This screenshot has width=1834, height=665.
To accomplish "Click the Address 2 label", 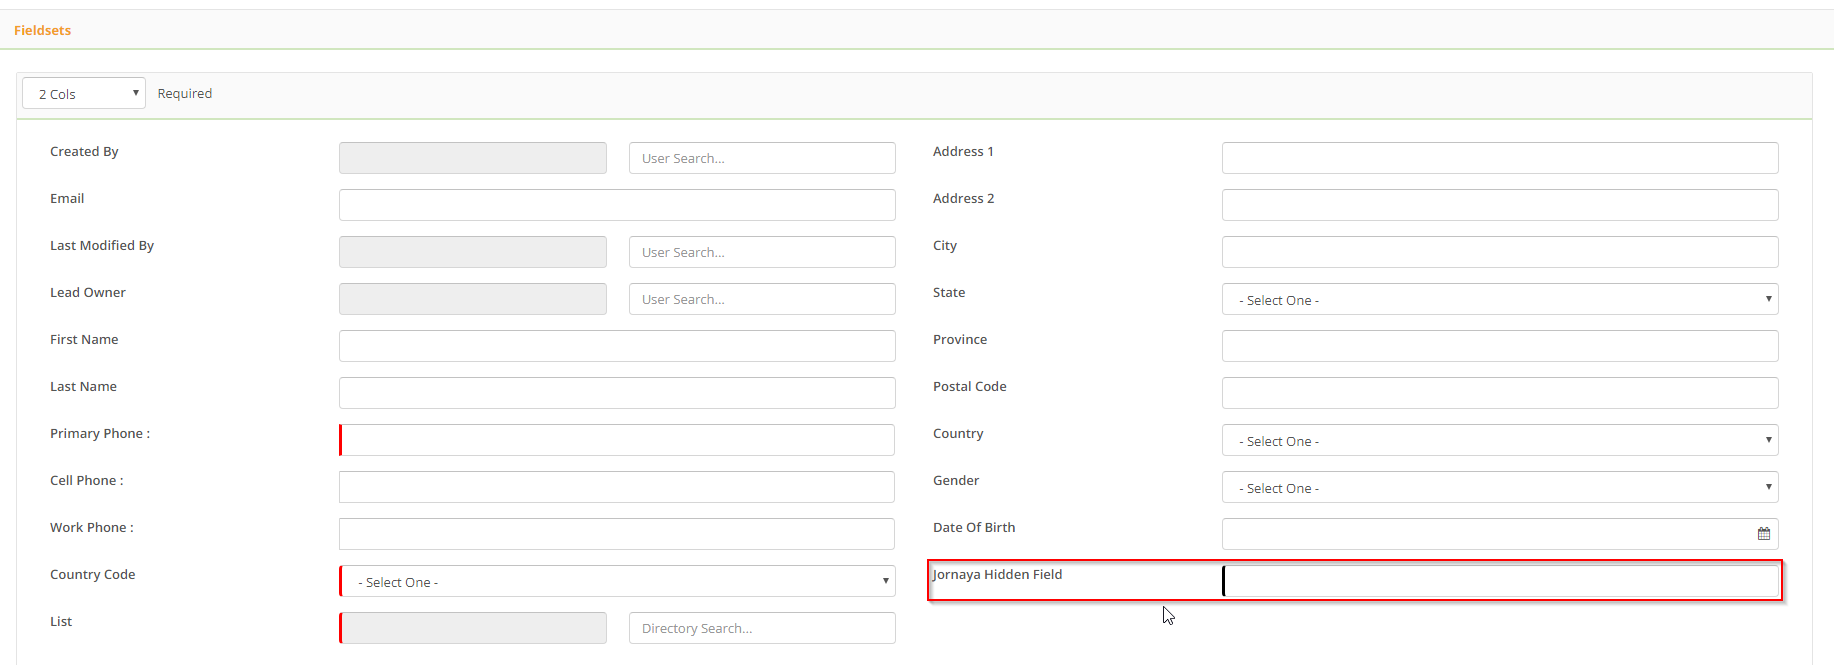I will click(x=963, y=198).
